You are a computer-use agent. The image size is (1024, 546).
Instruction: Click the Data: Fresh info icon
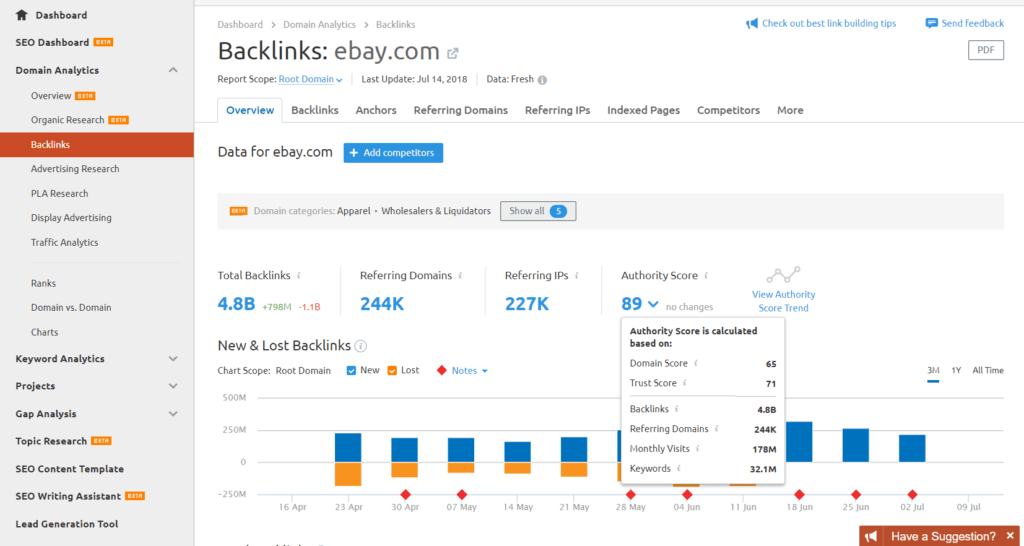pos(542,80)
